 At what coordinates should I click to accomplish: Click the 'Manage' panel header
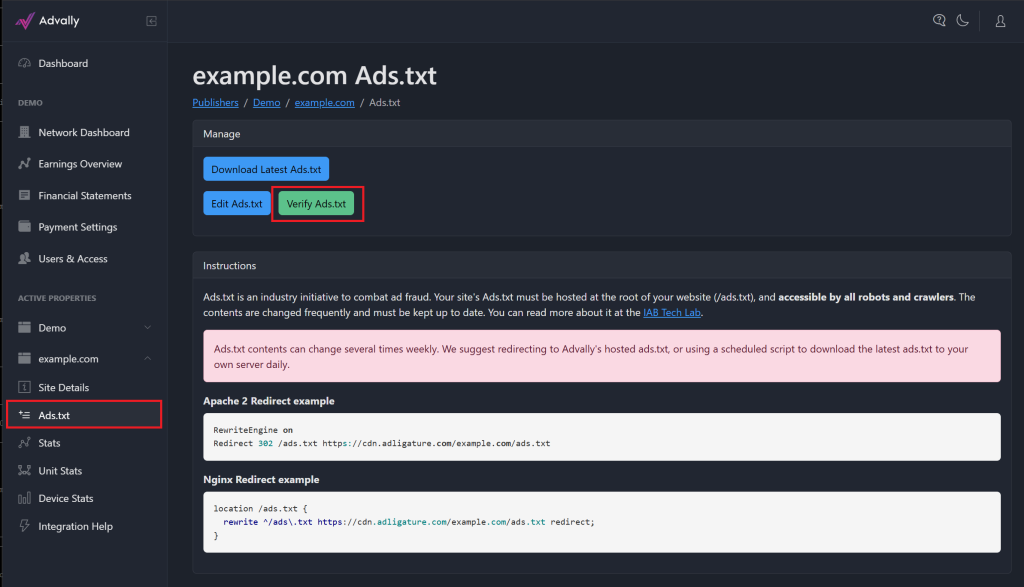(x=601, y=134)
